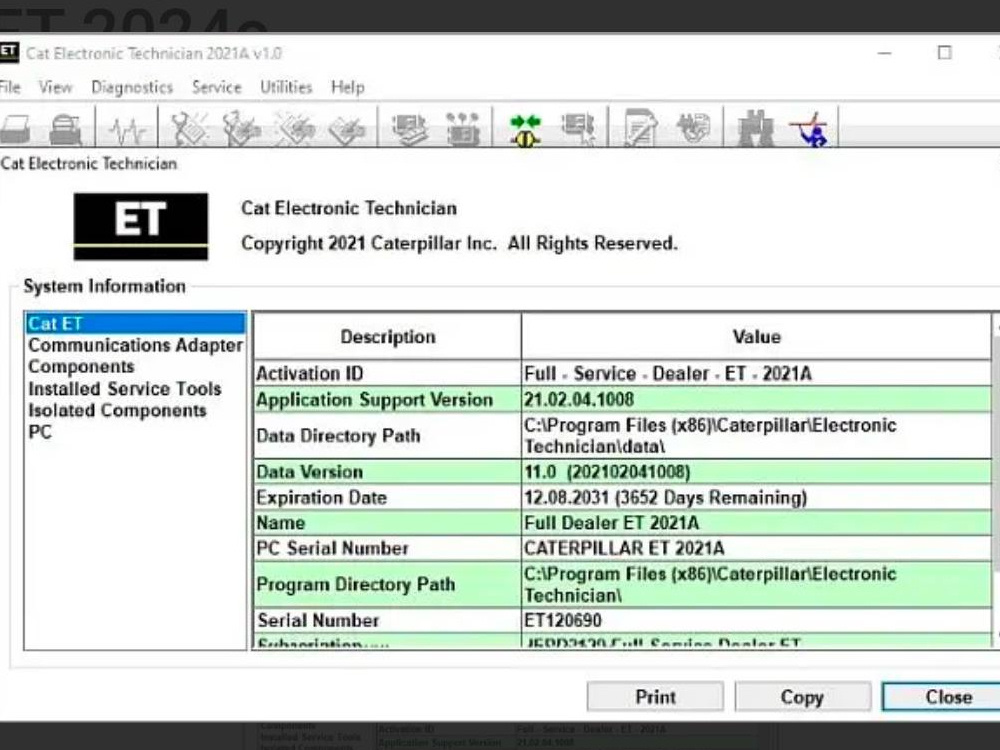Maximize the Cat Electronic Technician window

(x=945, y=53)
